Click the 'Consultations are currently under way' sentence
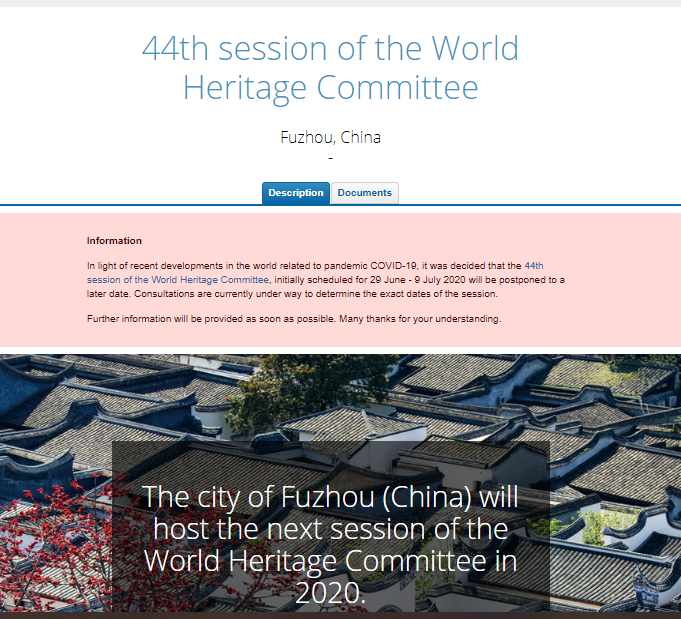 point(316,294)
